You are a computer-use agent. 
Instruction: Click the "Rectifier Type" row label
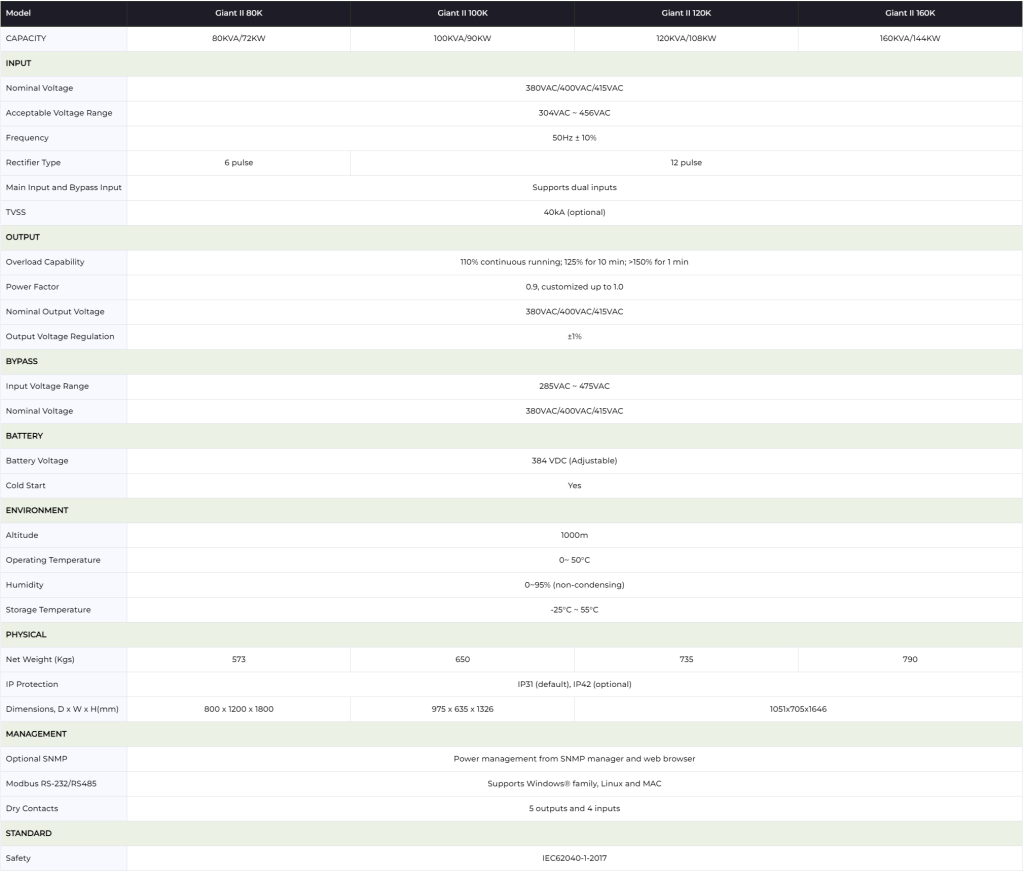pyautogui.click(x=33, y=163)
